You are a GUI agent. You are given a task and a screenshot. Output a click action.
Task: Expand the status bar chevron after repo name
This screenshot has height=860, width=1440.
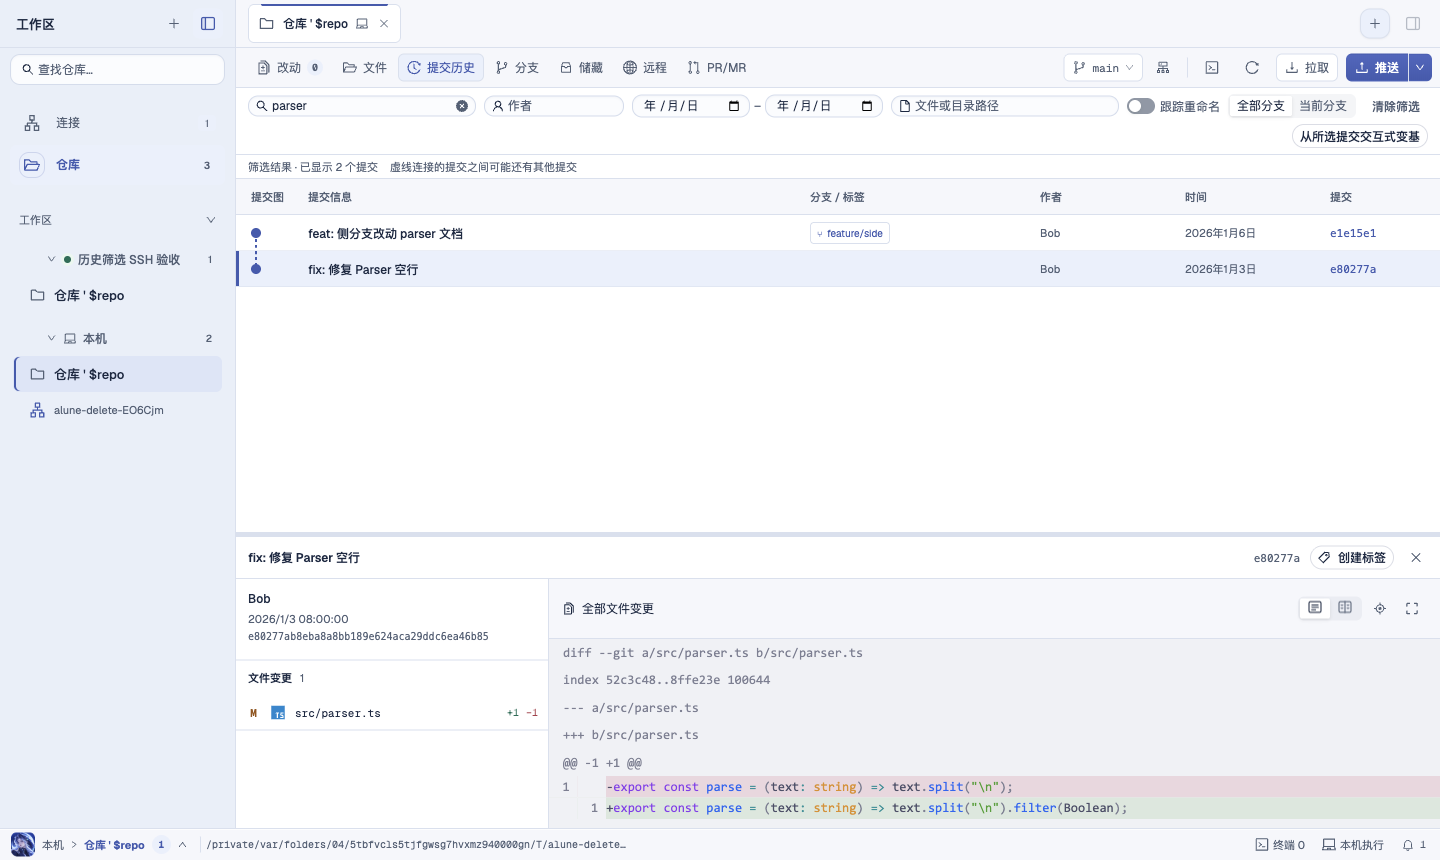(x=183, y=845)
